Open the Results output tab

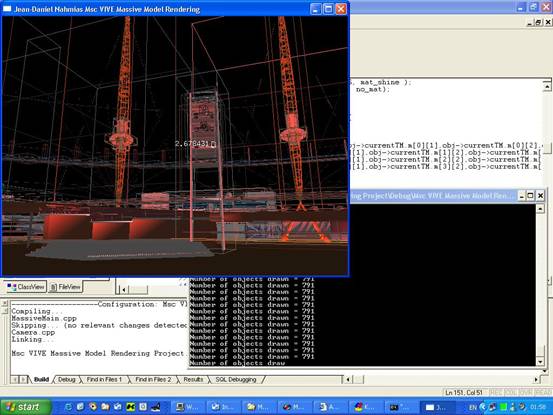[193, 379]
